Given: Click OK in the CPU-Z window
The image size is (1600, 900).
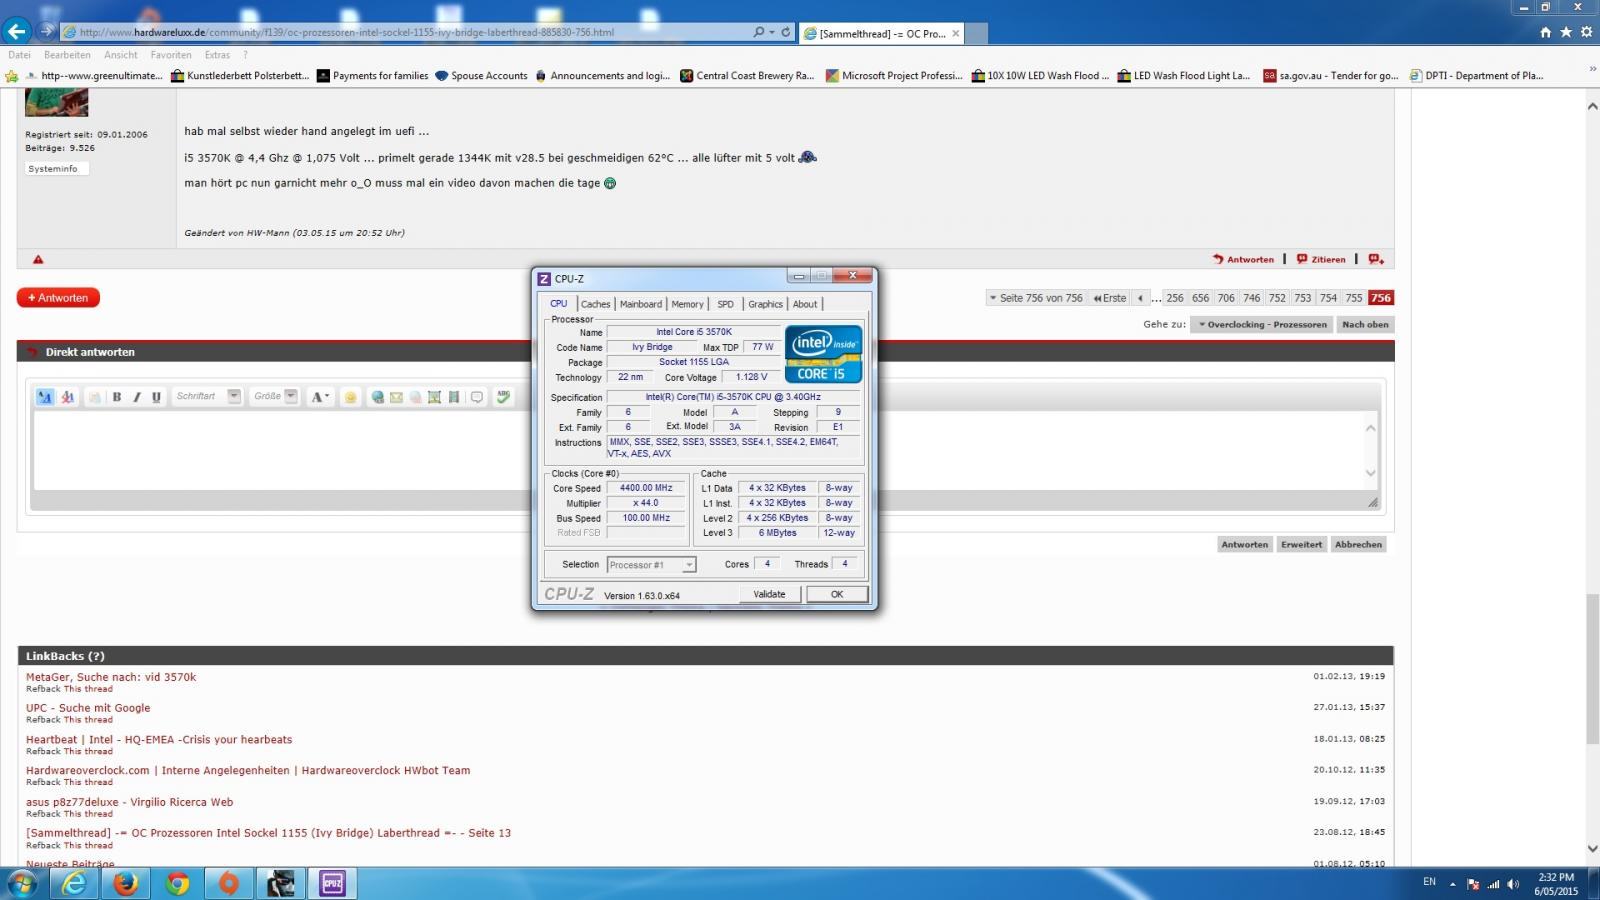Looking at the screenshot, I should click(837, 594).
